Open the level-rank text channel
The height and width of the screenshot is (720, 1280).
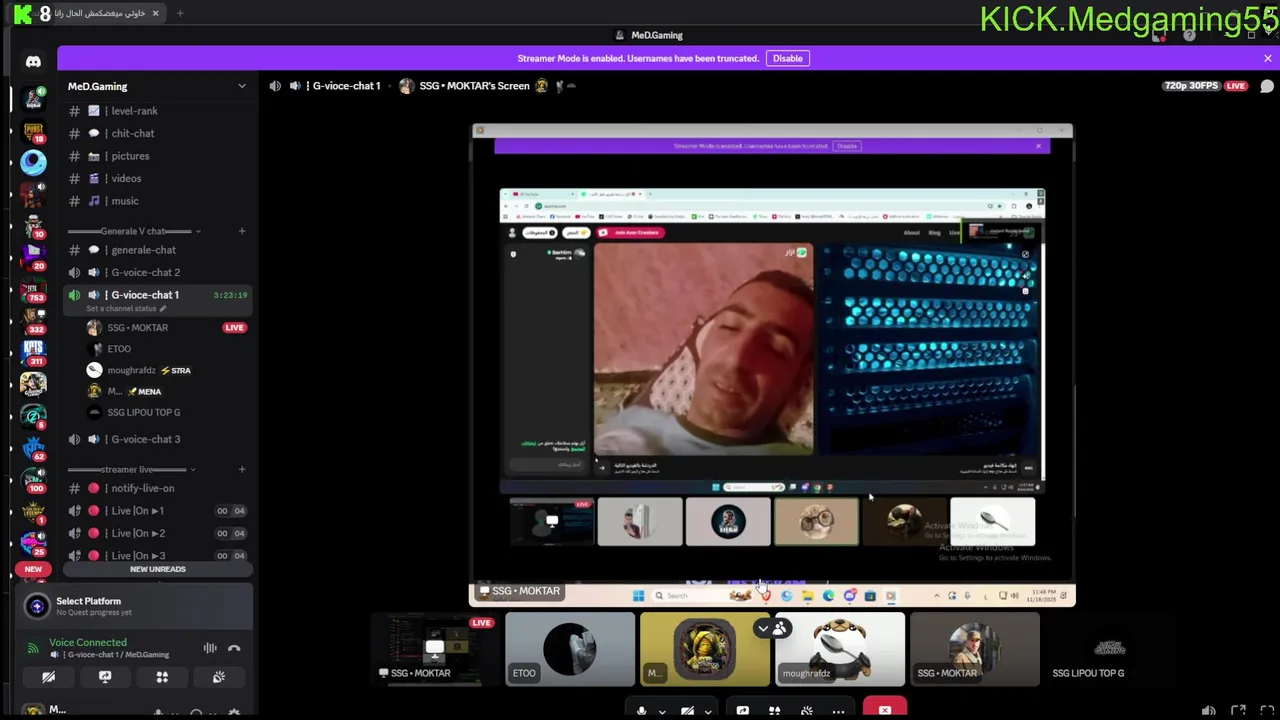tap(156, 111)
